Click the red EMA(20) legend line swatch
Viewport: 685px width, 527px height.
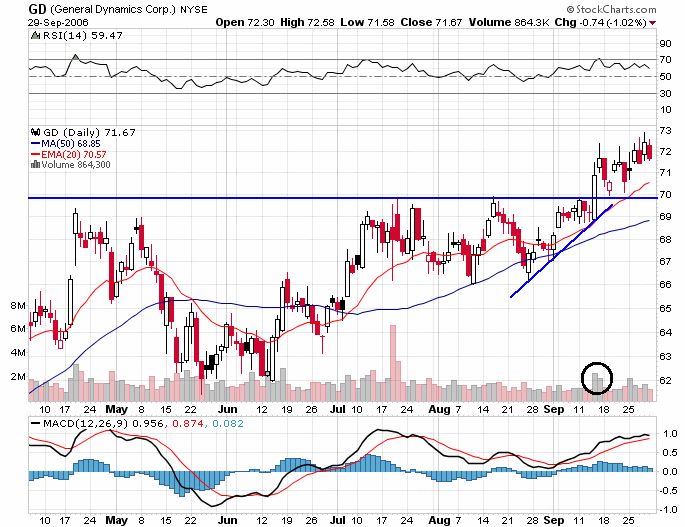[x=35, y=154]
